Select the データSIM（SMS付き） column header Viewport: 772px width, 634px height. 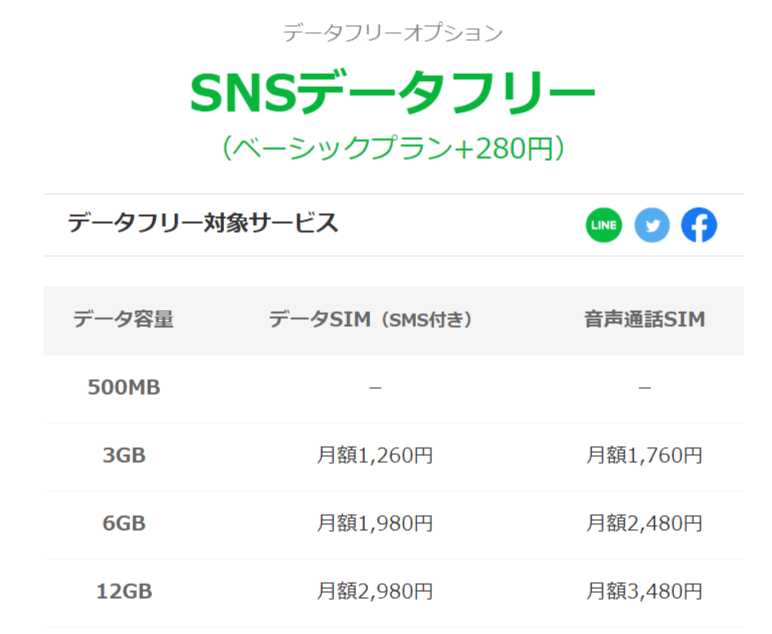372,319
